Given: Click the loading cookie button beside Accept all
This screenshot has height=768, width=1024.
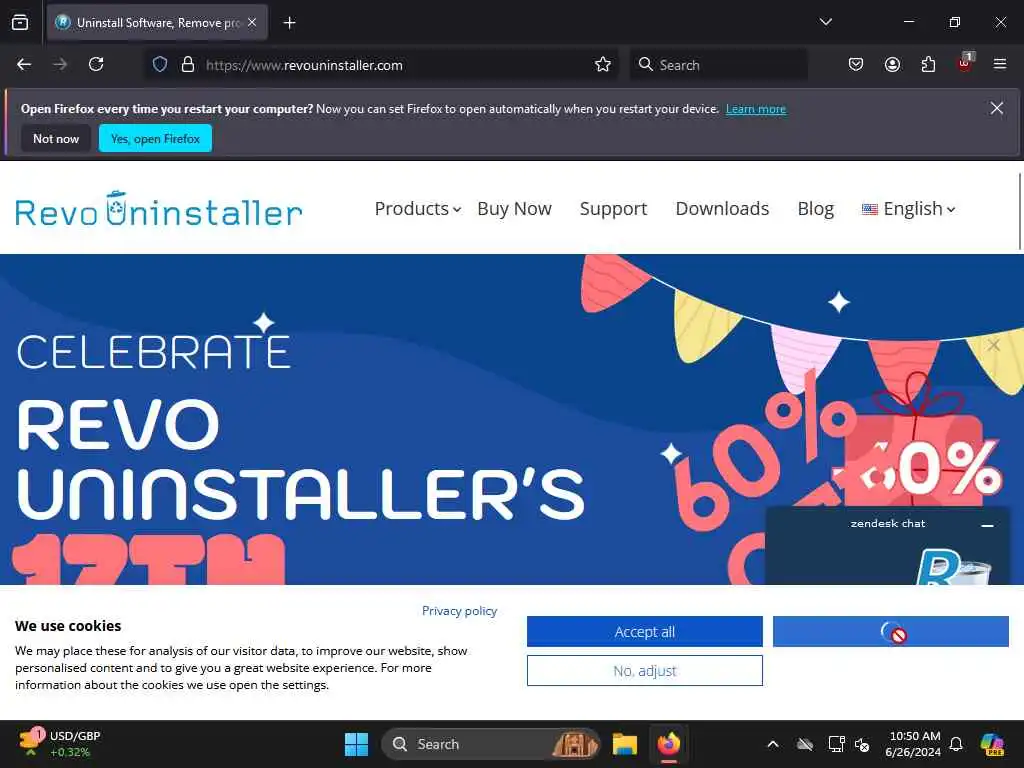Looking at the screenshot, I should coord(891,632).
